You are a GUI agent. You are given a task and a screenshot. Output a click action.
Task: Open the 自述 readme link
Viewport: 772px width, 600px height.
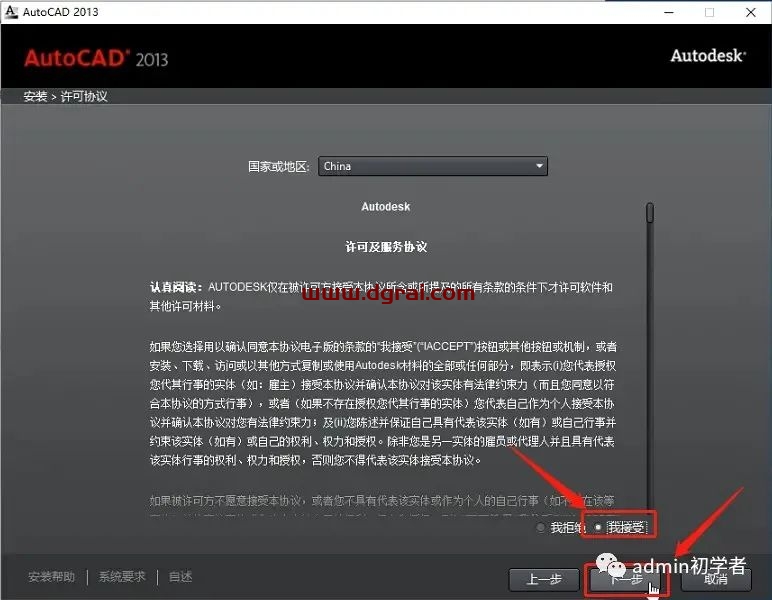pos(180,576)
